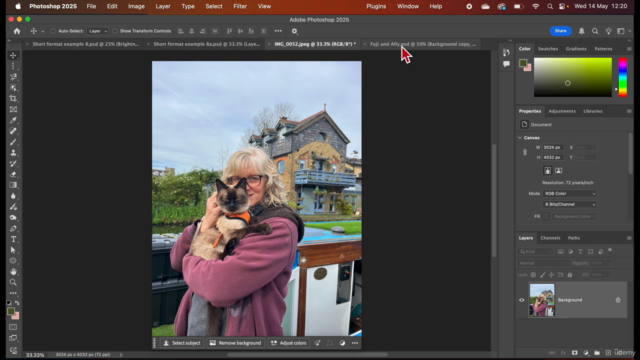
Task: Go to Photoshop Home screen
Action: (17, 31)
